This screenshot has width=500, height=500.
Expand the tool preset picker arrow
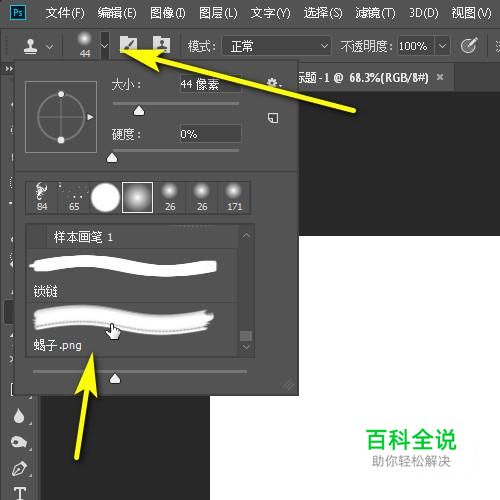tap(50, 47)
